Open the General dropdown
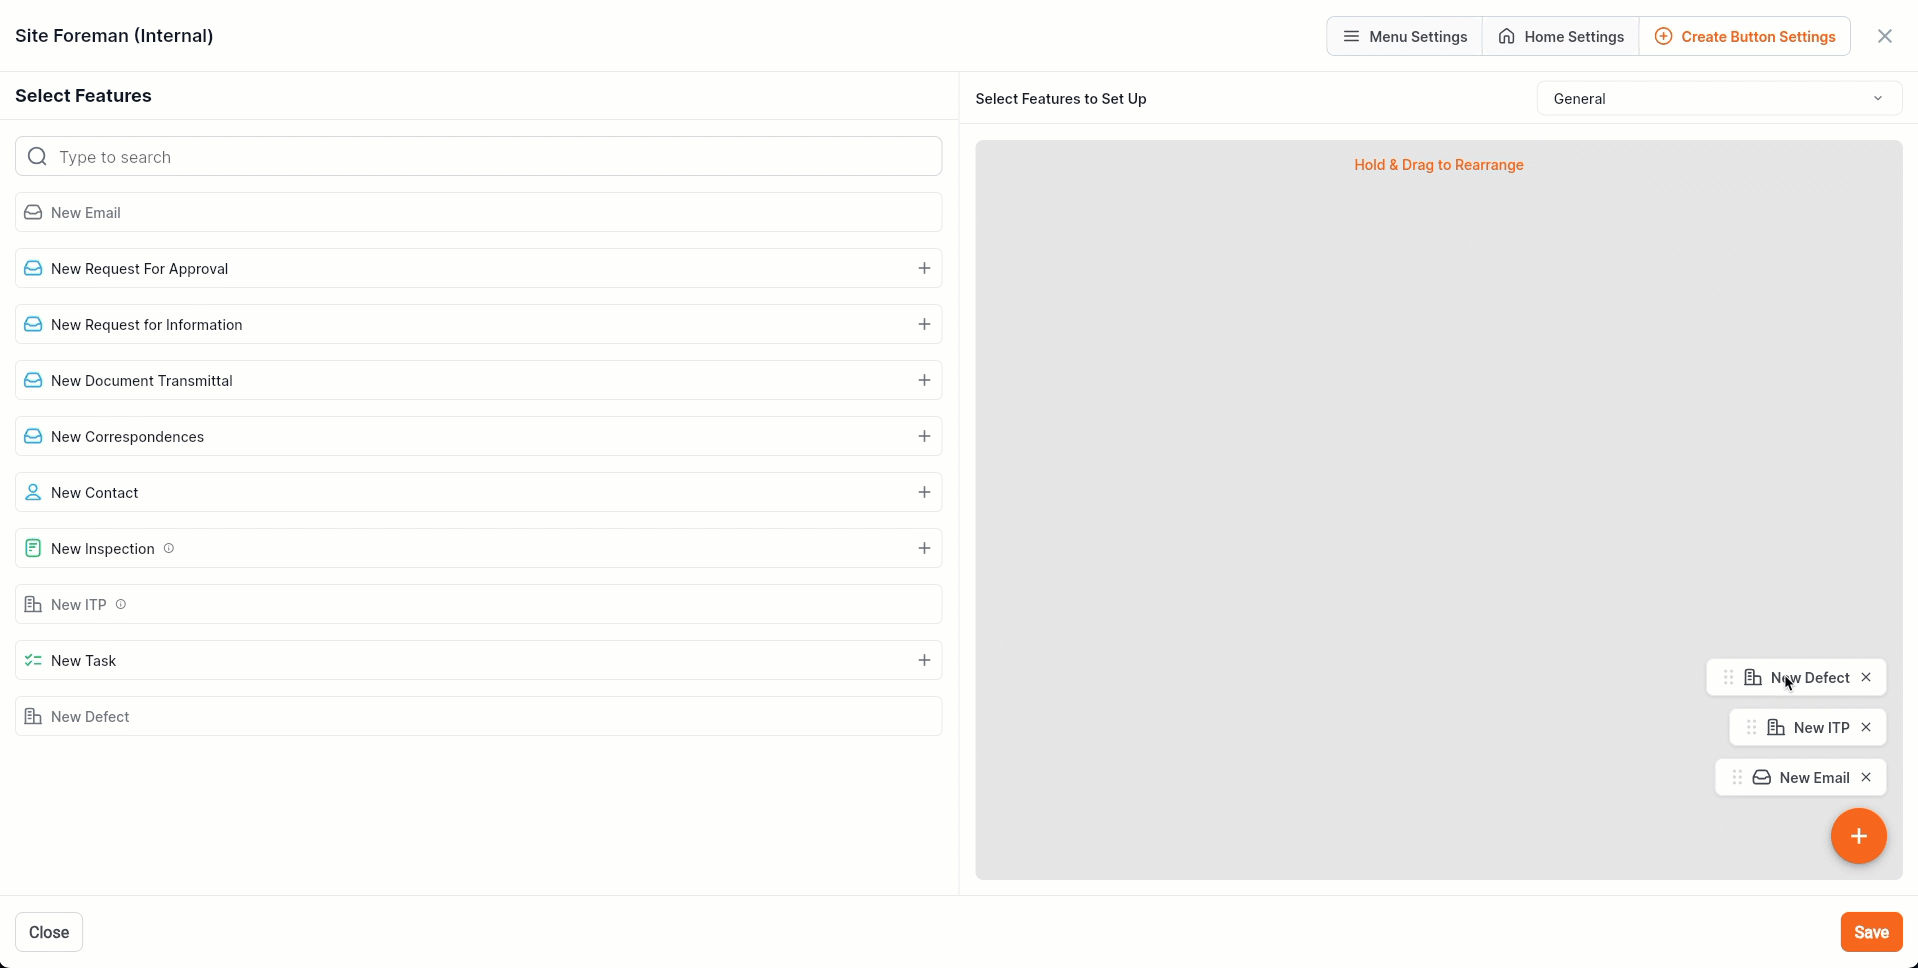This screenshot has height=968, width=1918. (x=1718, y=98)
